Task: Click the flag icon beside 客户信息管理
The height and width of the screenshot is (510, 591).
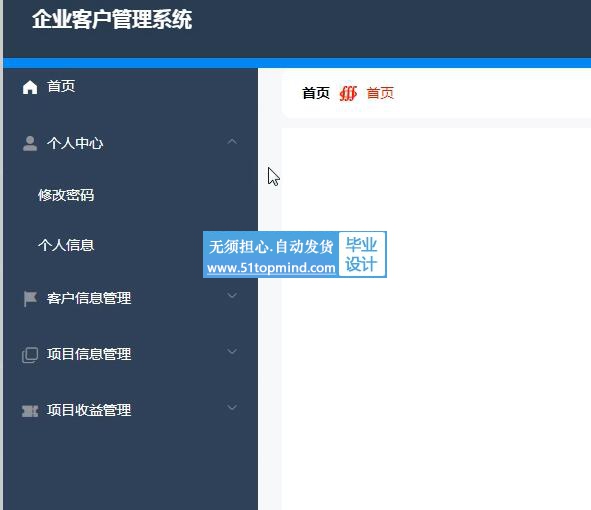Action: click(30, 299)
